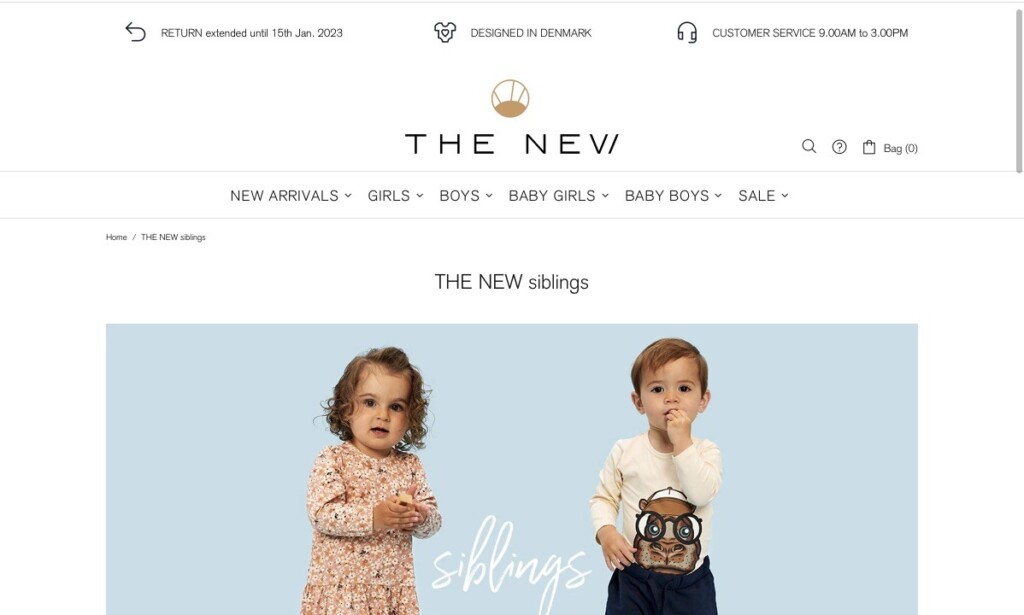
Task: Expand the GIRLS menu chevron
Action: click(420, 195)
